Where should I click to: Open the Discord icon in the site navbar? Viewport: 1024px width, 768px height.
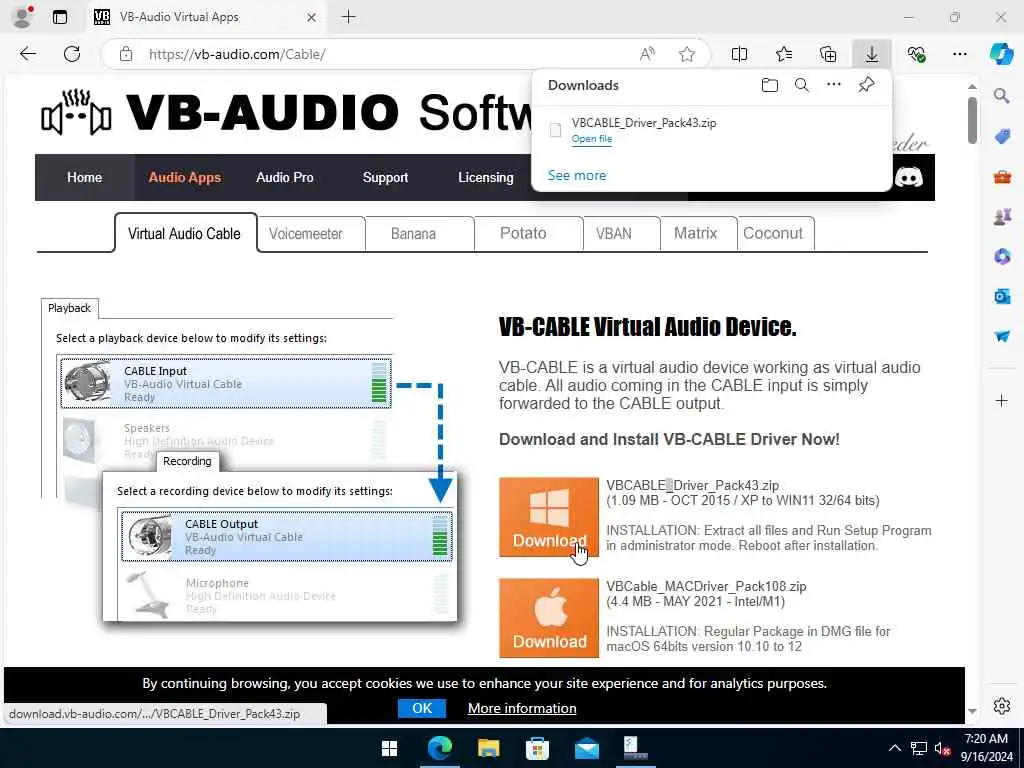(908, 177)
